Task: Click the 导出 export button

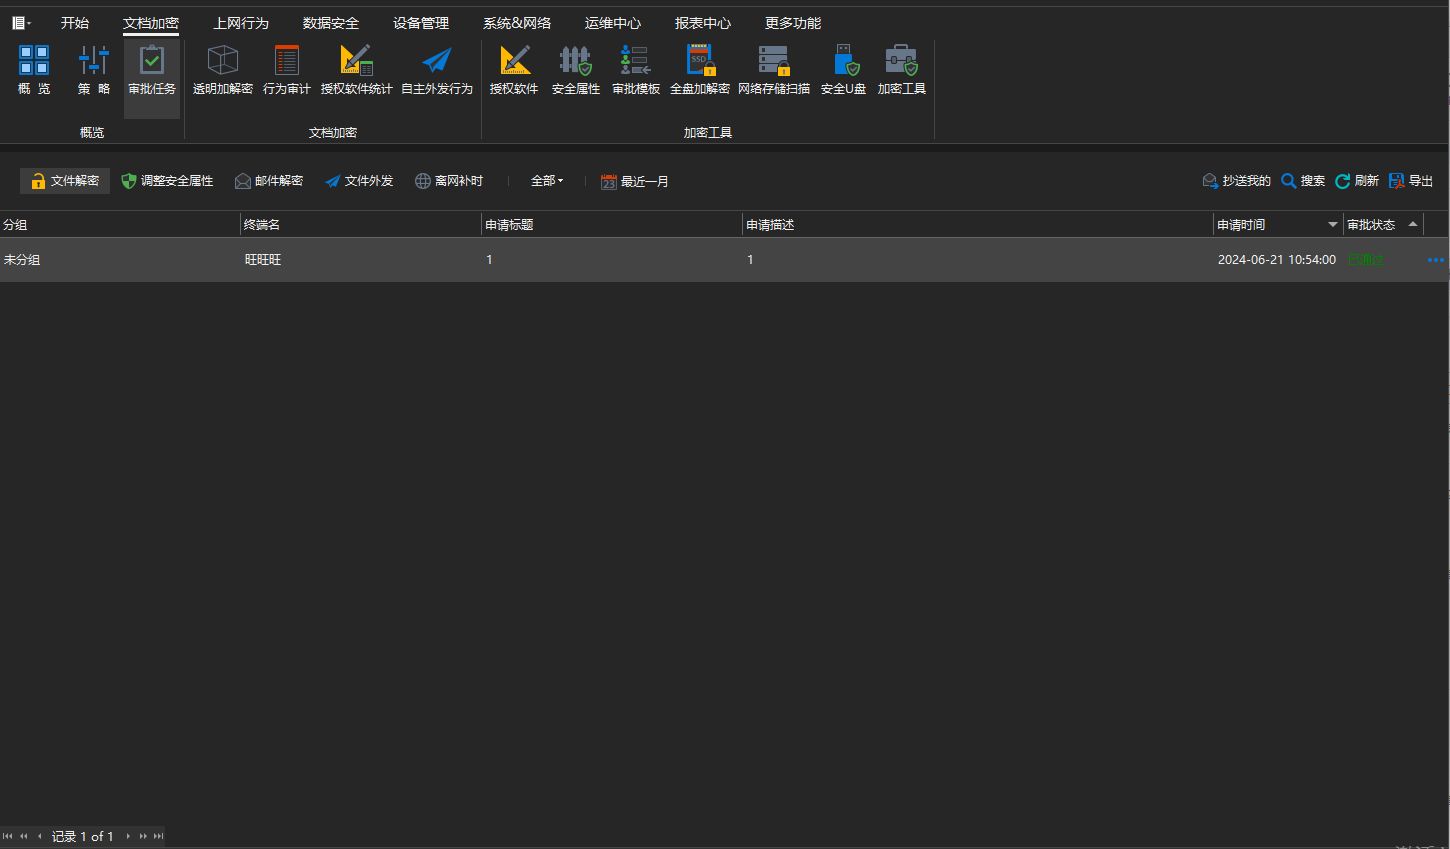Action: click(x=1411, y=181)
